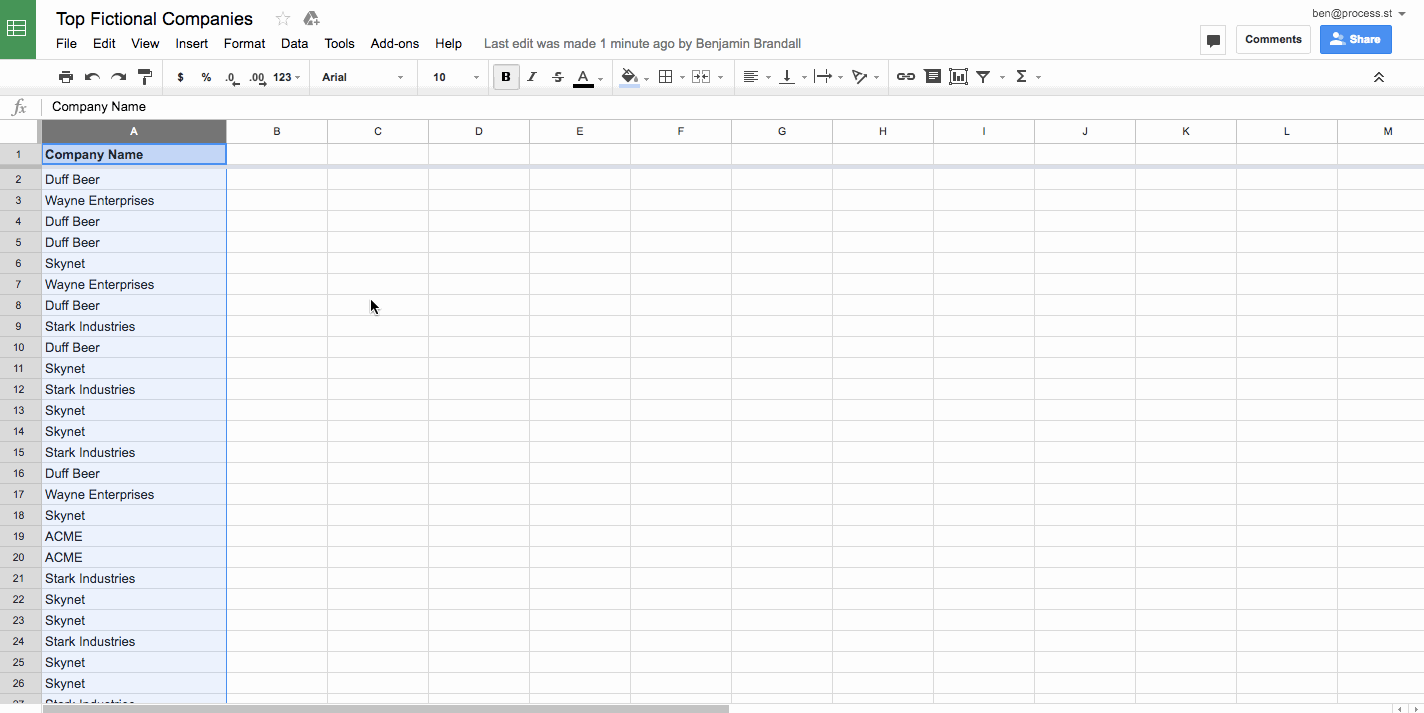Toggle Strikethrough formatting
Viewport: 1424px width, 713px height.
point(558,77)
